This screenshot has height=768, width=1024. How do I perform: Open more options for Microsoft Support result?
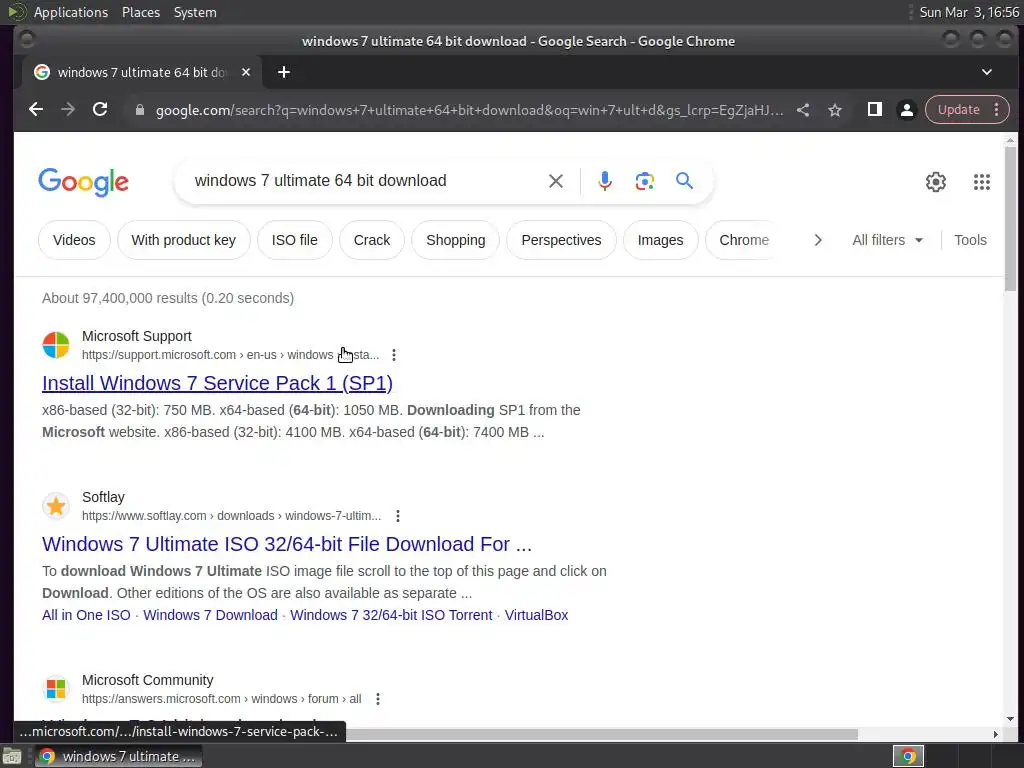[x=394, y=355]
